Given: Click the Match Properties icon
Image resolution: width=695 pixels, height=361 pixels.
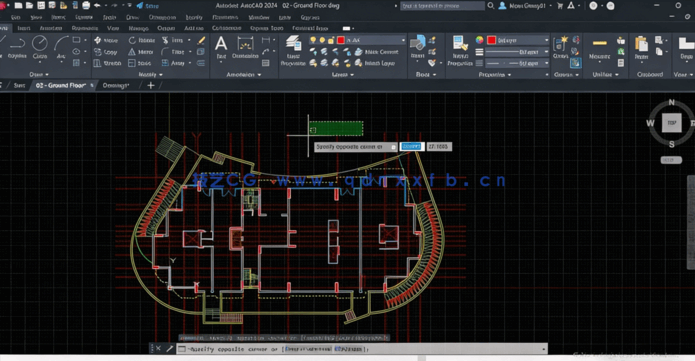Looking at the screenshot, I should [460, 50].
